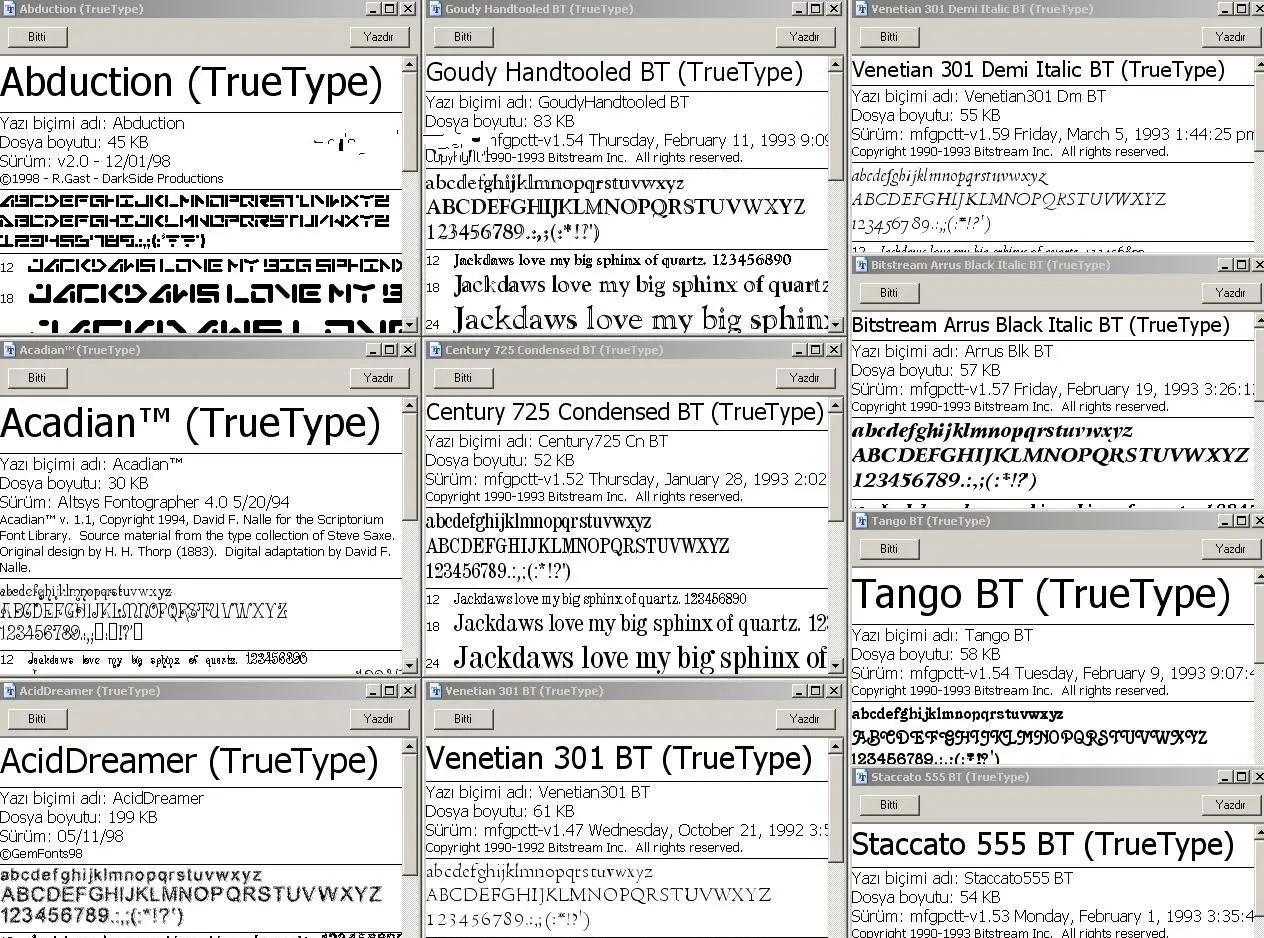The image size is (1264, 938).
Task: Click scroll-down arrow in Goudy Handtooled window
Action: [837, 325]
